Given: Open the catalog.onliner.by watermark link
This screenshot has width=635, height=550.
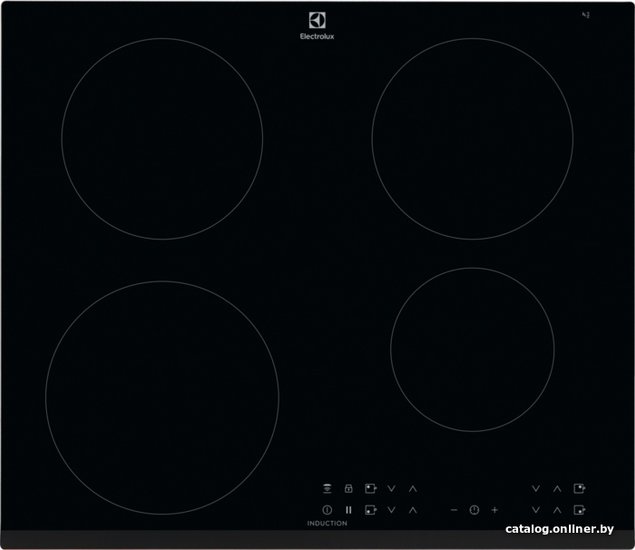Looking at the screenshot, I should pyautogui.click(x=560, y=529).
